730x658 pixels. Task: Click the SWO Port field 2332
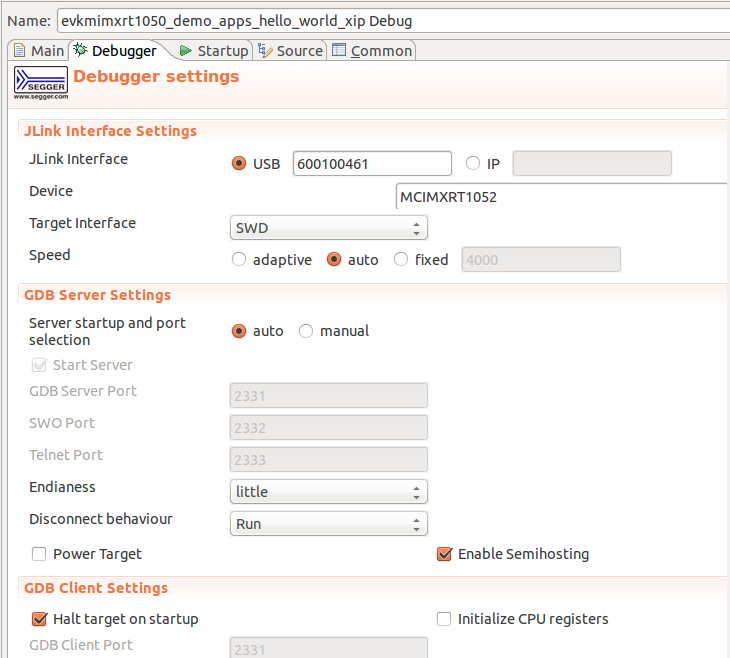(329, 427)
